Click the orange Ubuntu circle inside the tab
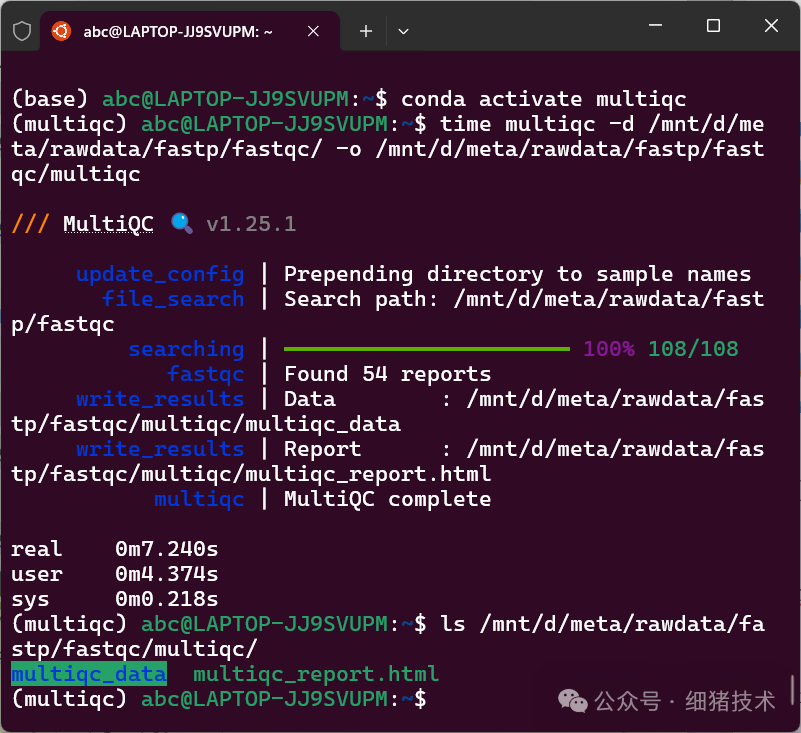The width and height of the screenshot is (801, 733). click(62, 31)
